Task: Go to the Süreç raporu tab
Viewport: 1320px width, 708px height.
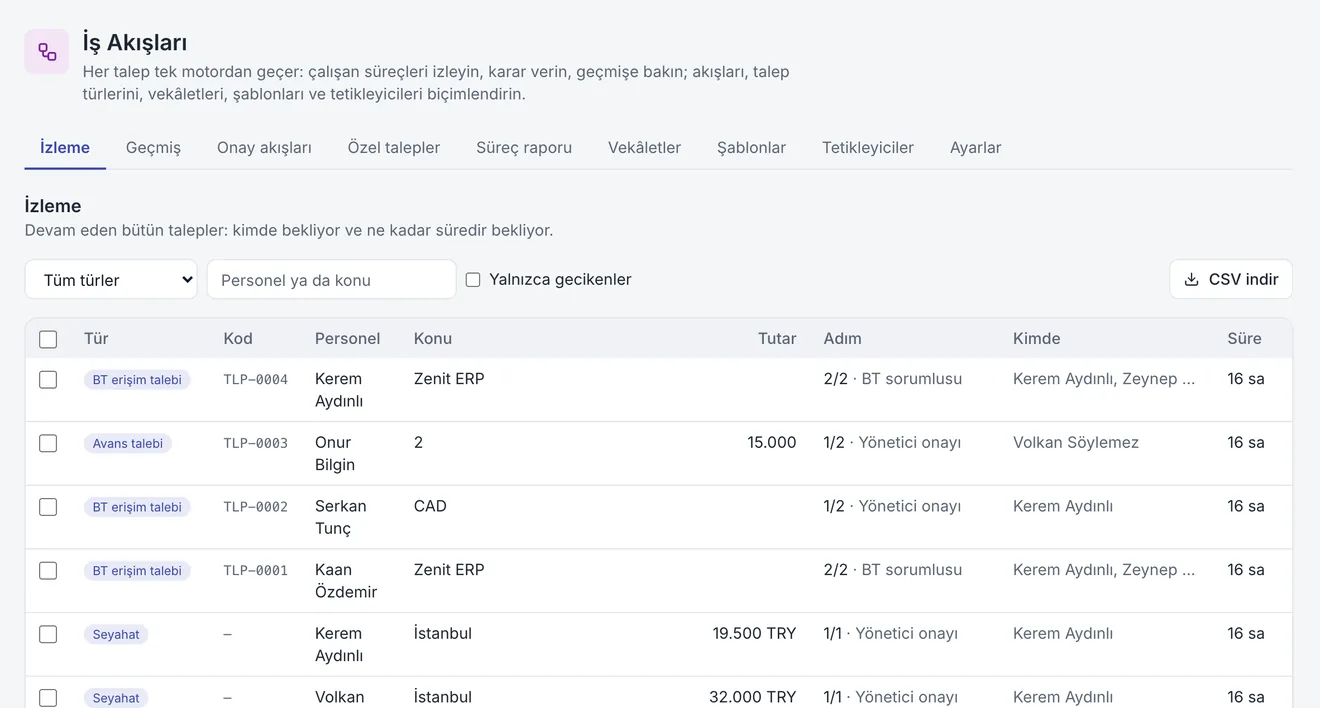Action: pyautogui.click(x=524, y=147)
